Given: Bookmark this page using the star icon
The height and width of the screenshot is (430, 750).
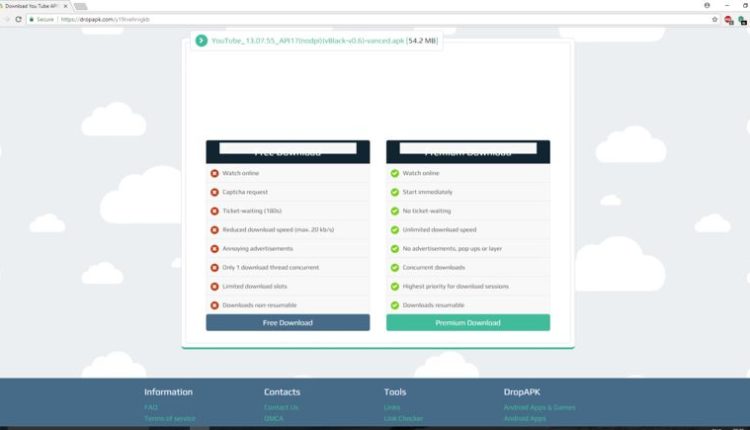Looking at the screenshot, I should tap(714, 19).
